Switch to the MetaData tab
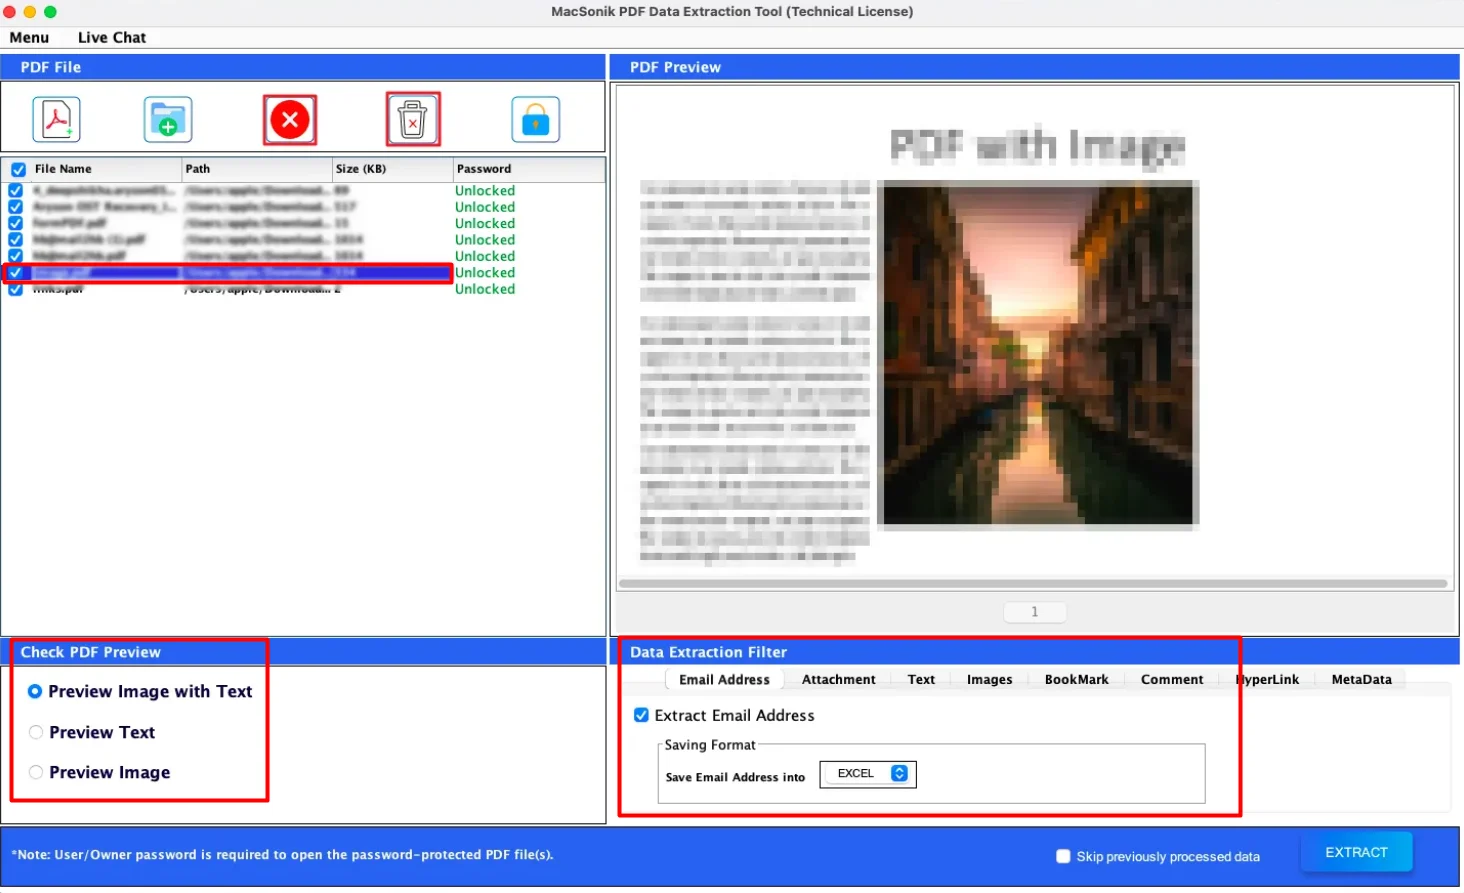 pos(1361,679)
